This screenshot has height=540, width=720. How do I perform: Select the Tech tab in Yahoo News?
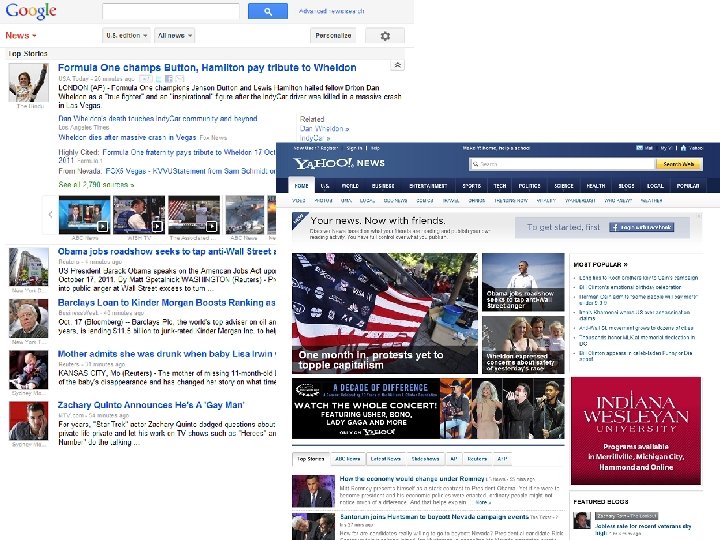(500, 186)
